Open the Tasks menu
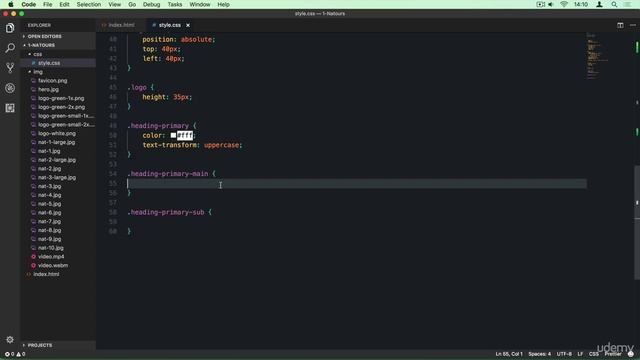 point(175,4)
